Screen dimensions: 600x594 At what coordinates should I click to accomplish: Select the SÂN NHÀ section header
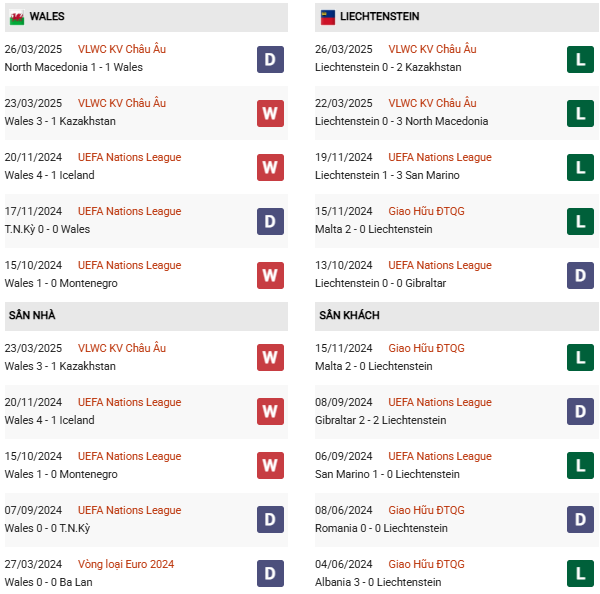[32, 315]
